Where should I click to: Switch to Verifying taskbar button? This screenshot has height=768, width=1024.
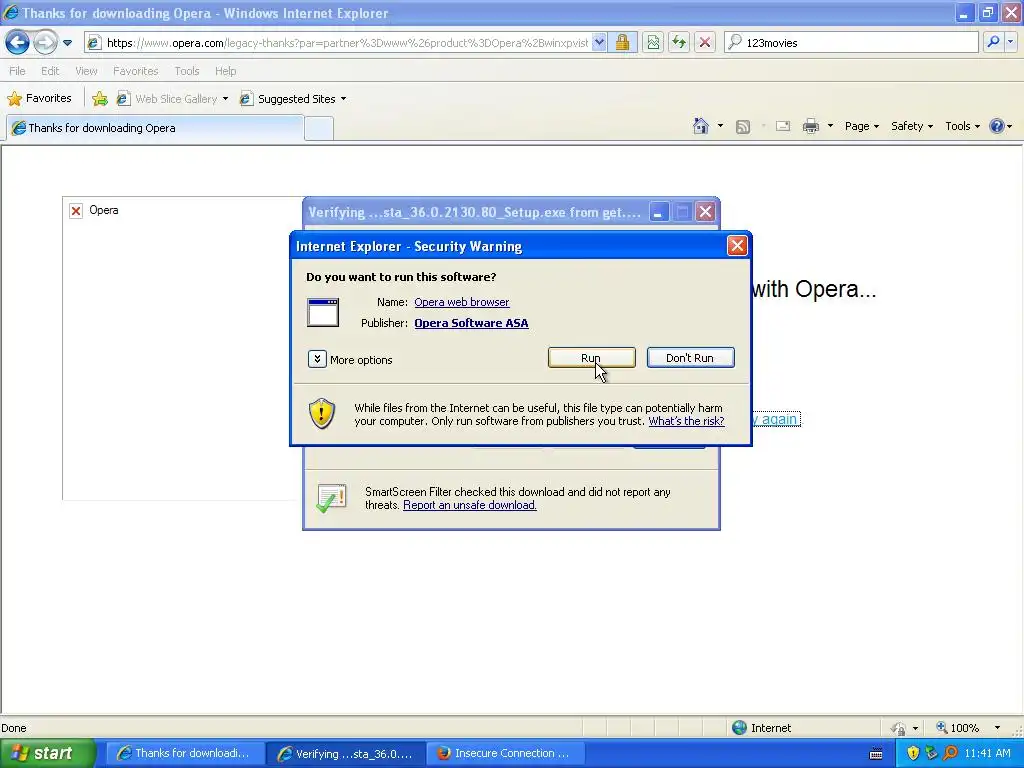(345, 753)
